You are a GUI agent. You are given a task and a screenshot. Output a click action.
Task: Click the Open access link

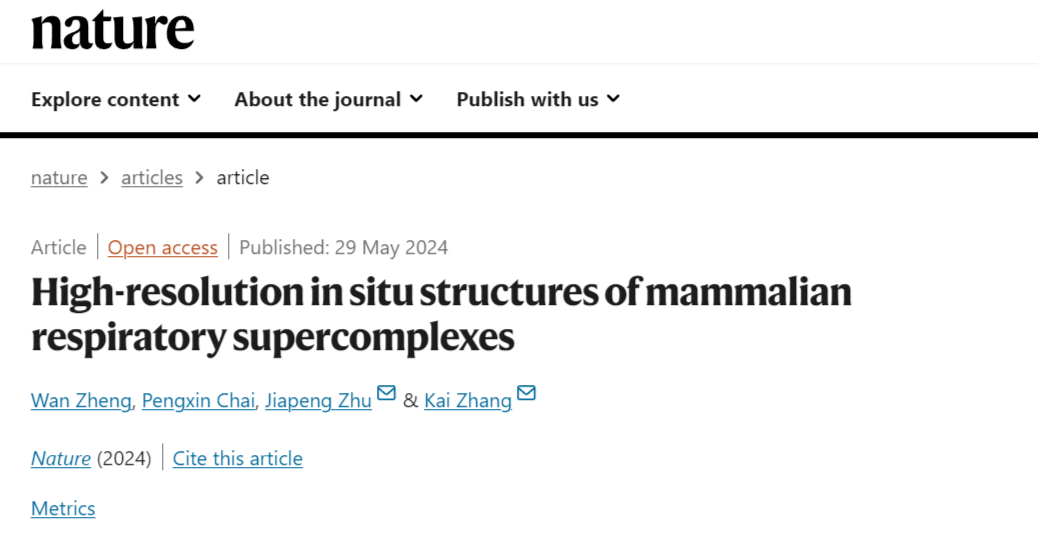point(163,248)
